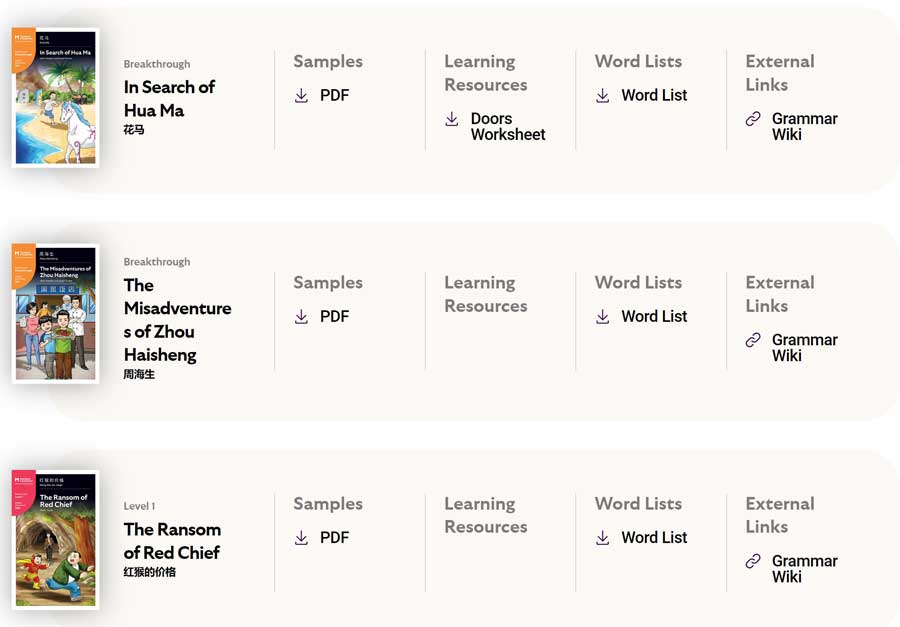This screenshot has width=900, height=627.
Task: Click download icon beside Hua Ma sample PDF
Action: 301,96
